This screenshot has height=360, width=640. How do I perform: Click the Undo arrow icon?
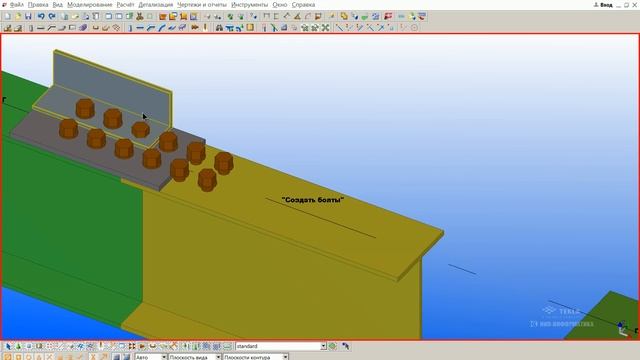click(41, 16)
